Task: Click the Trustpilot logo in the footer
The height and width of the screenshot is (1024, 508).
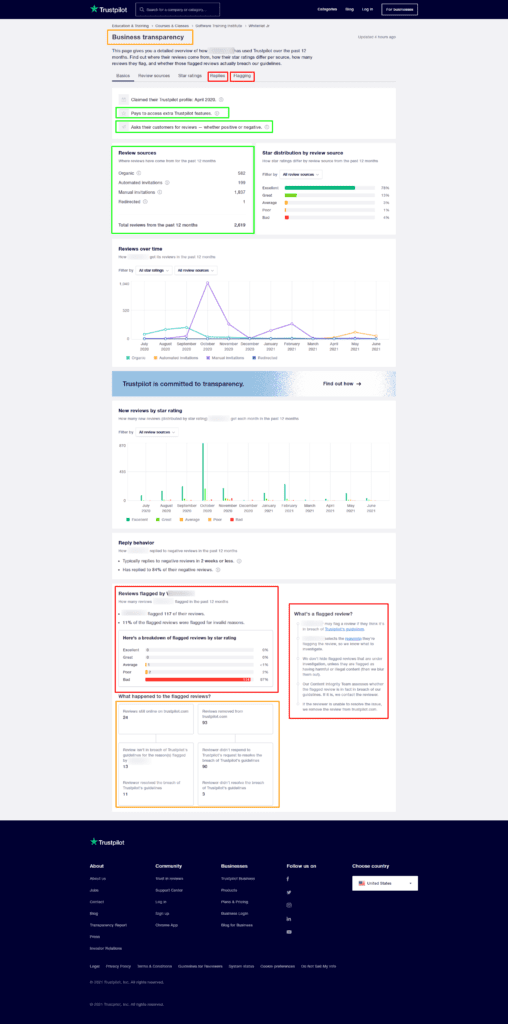Action: tap(106, 842)
